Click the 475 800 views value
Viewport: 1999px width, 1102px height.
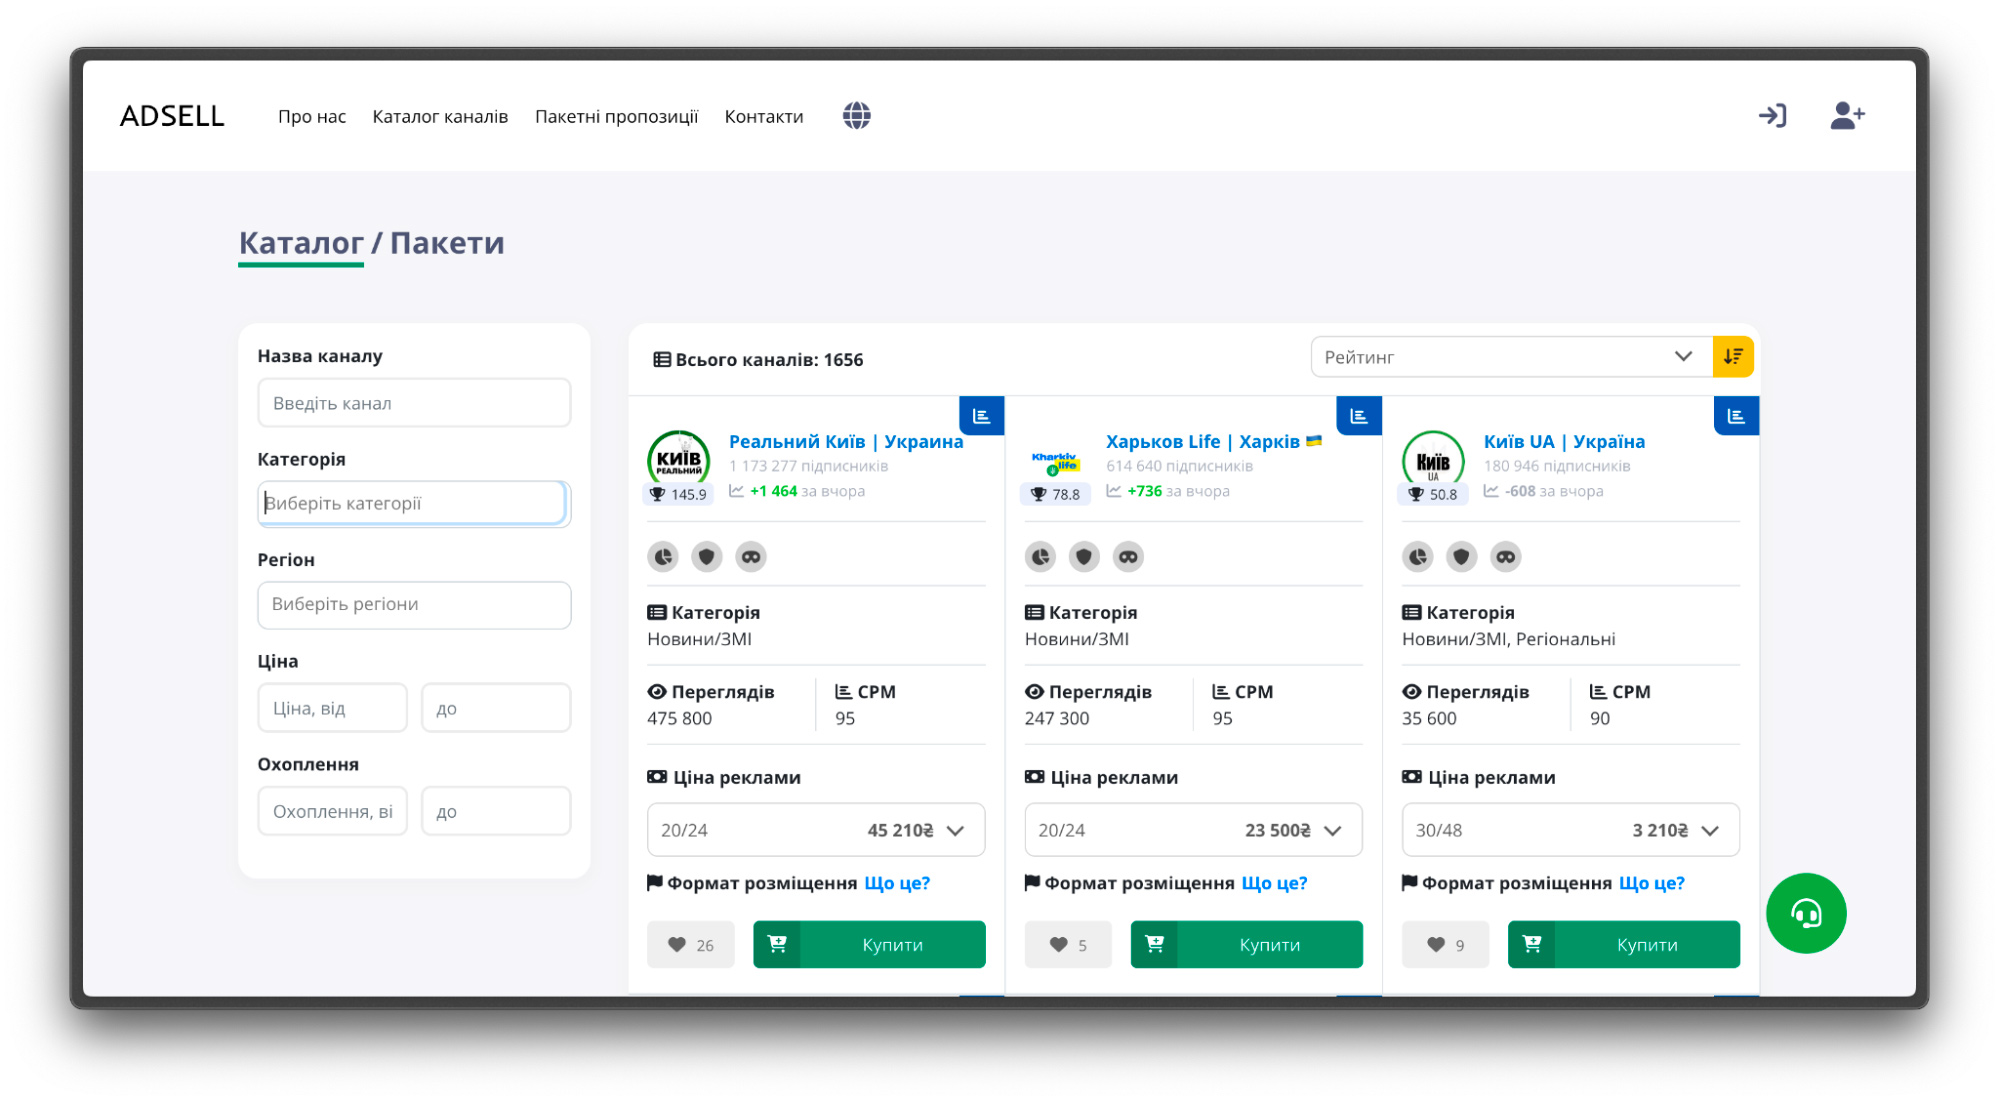[679, 718]
